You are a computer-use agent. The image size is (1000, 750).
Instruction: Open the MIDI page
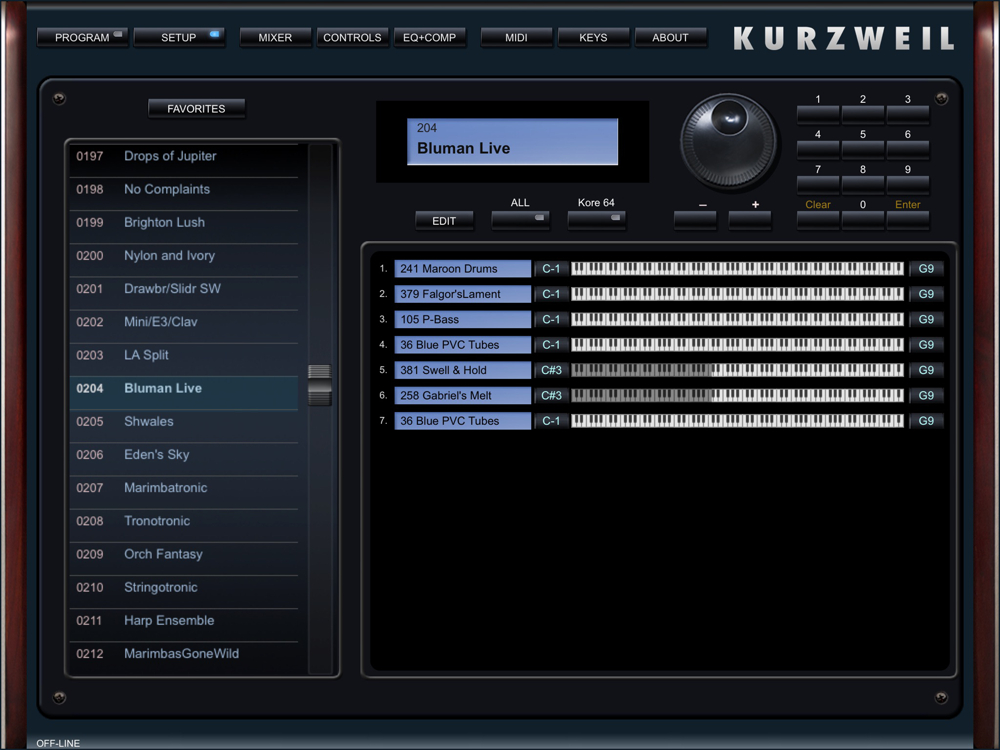click(516, 37)
